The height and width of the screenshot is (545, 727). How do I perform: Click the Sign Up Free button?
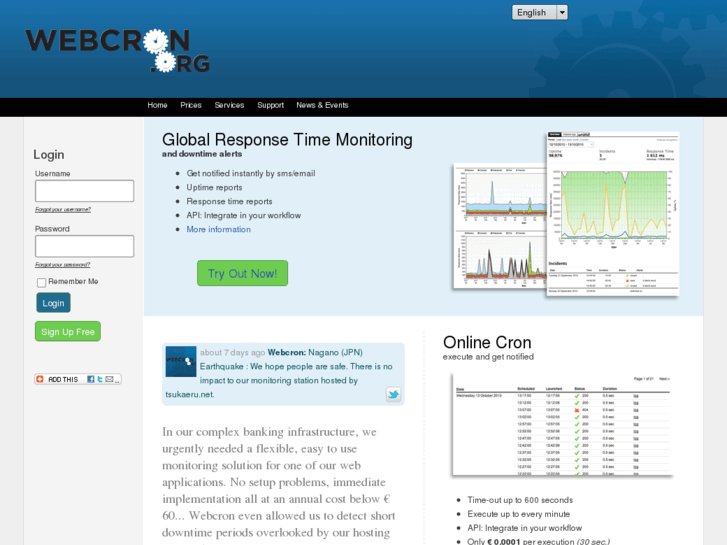coord(68,332)
